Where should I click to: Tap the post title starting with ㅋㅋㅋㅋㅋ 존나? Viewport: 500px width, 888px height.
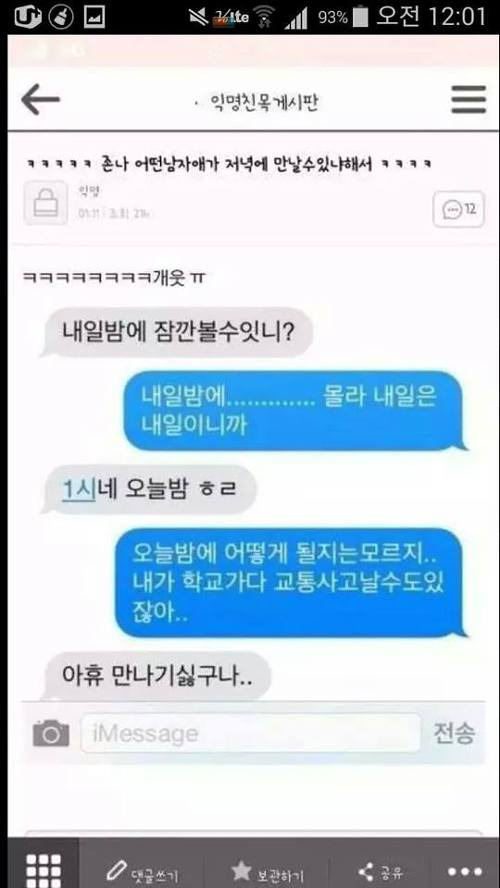point(230,165)
